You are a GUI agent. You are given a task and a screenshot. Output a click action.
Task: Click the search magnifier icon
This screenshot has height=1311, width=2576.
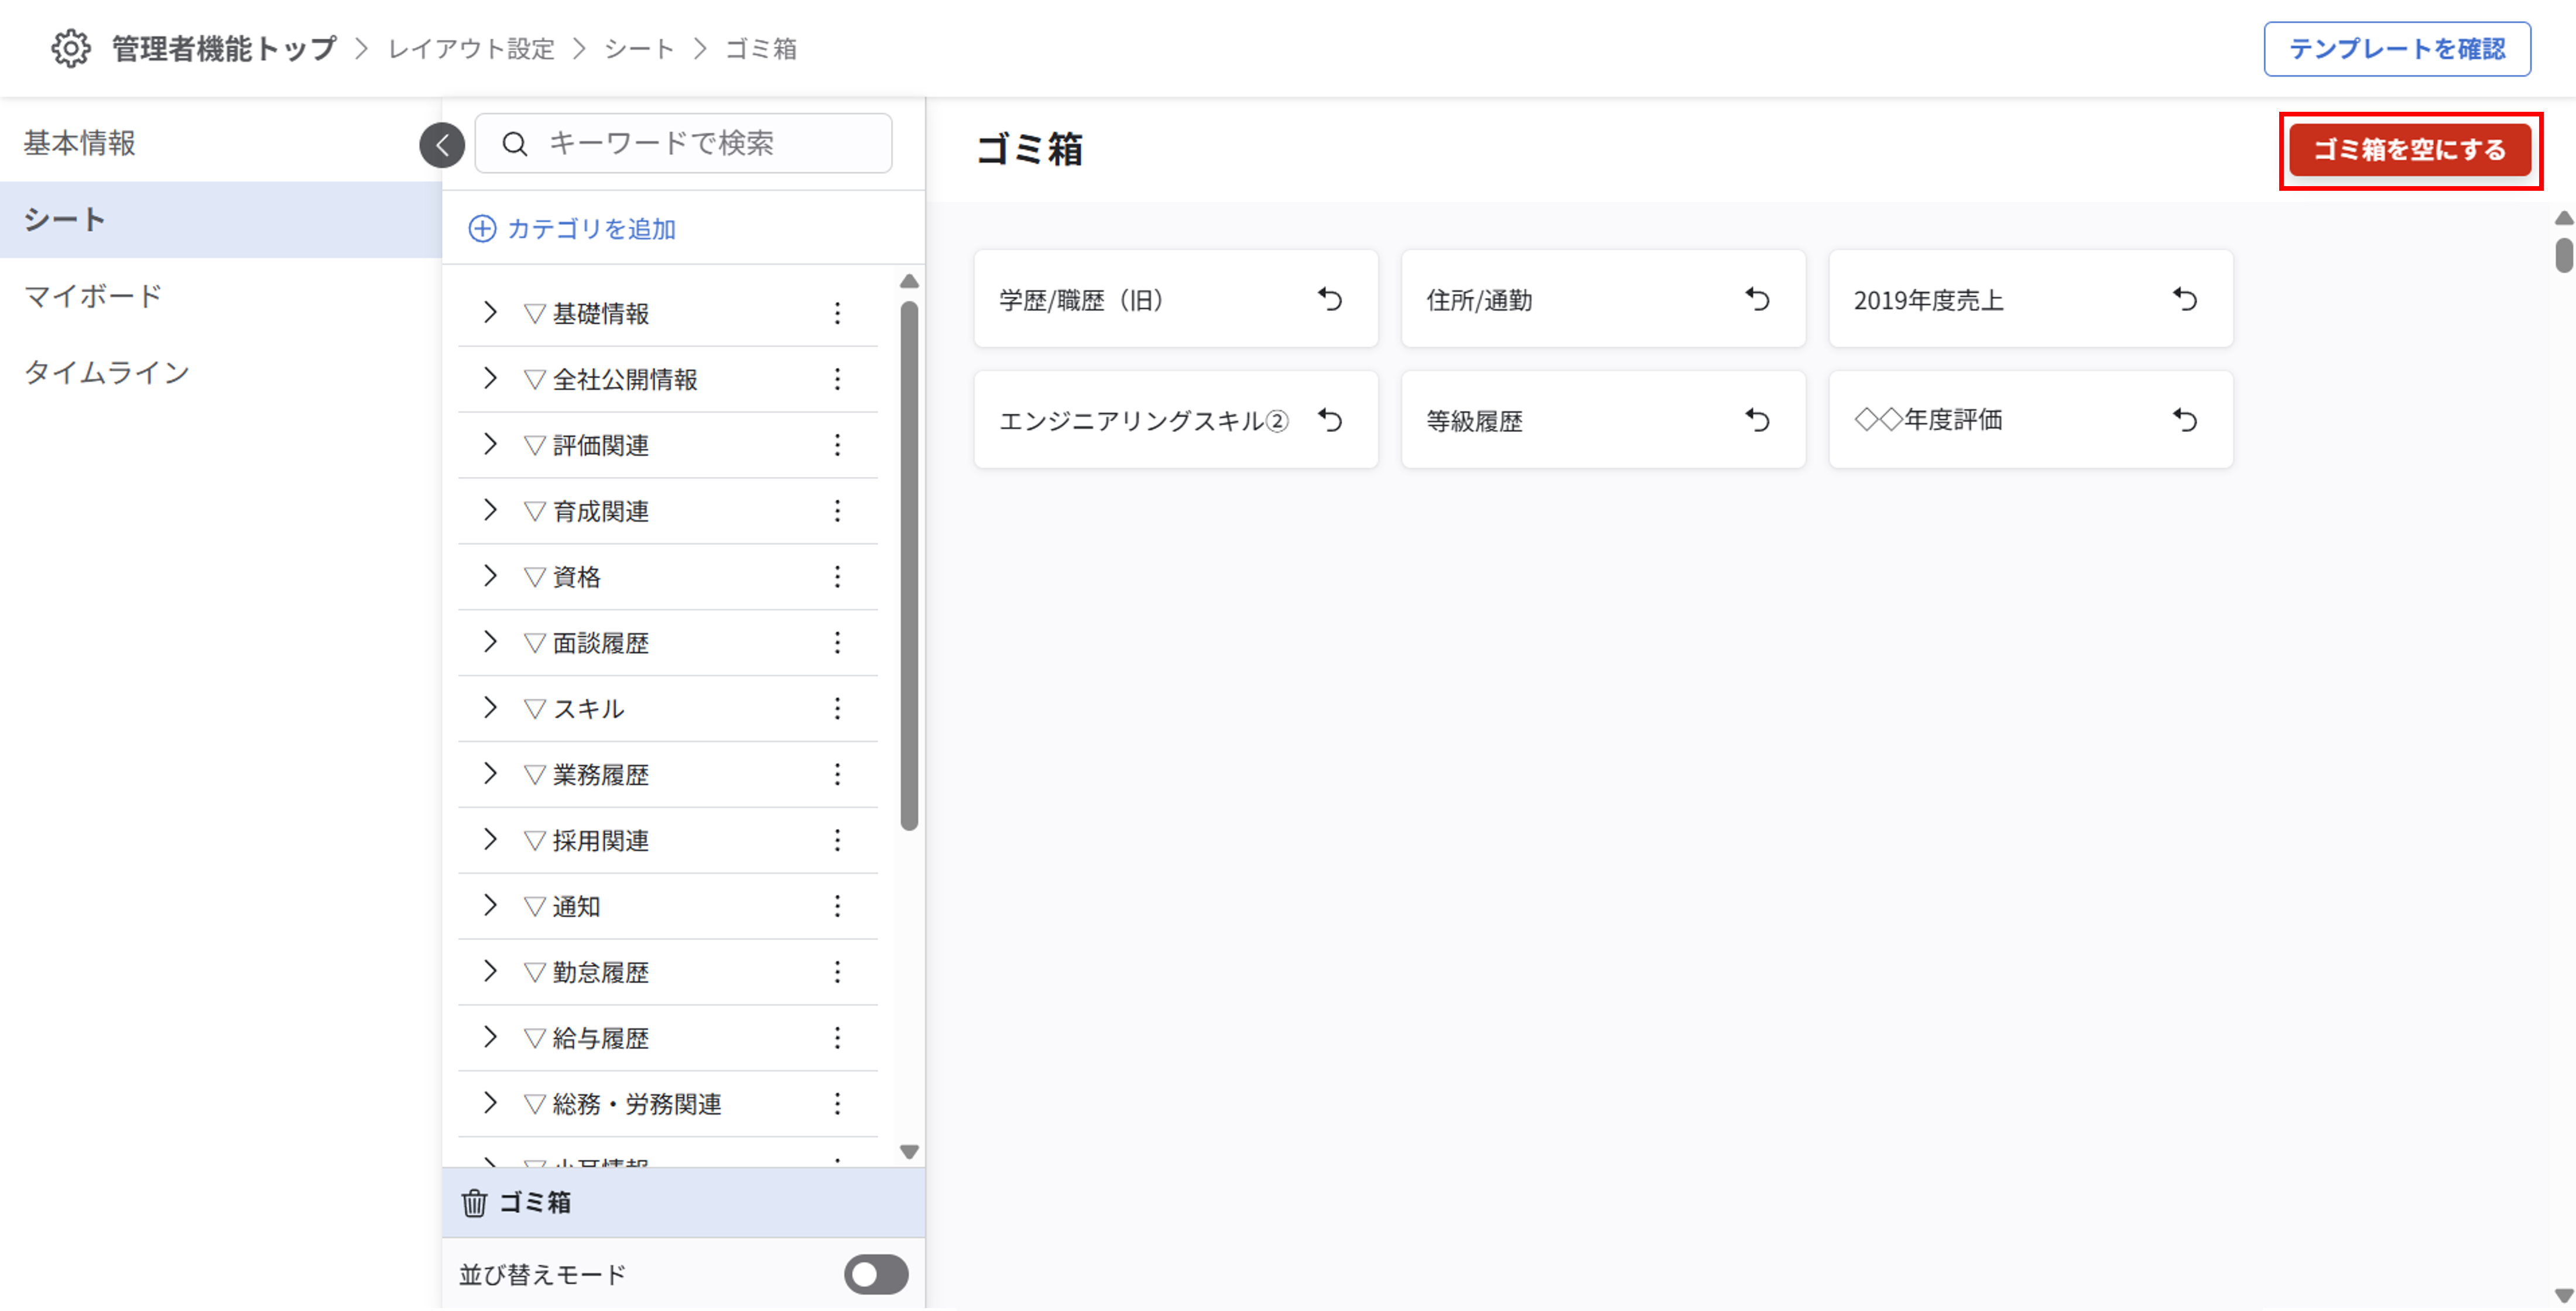pos(514,144)
